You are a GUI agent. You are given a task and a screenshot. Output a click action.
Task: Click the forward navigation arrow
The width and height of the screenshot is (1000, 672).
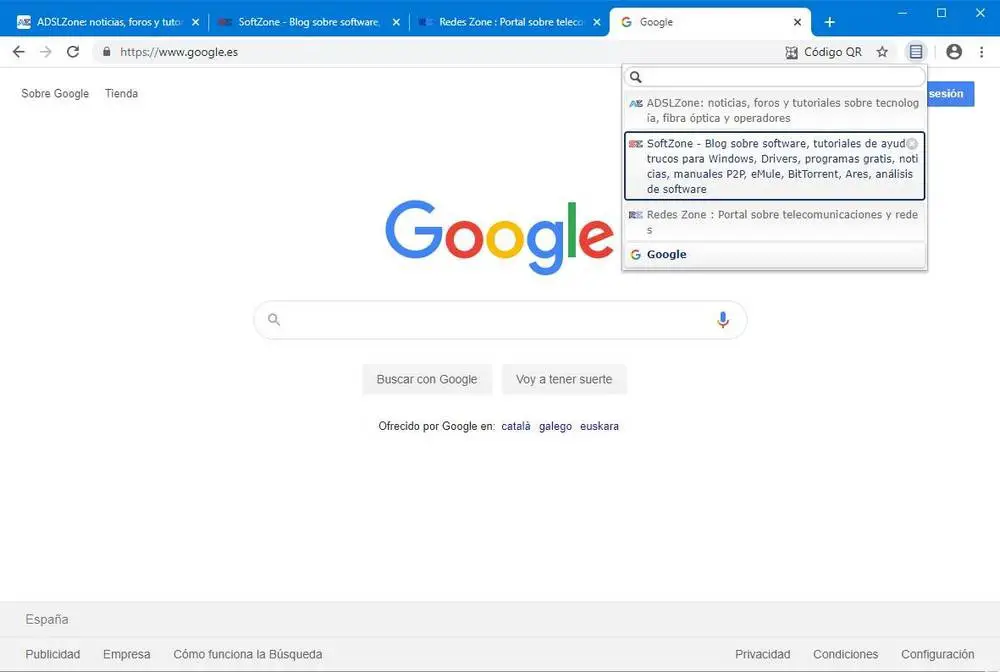[46, 52]
